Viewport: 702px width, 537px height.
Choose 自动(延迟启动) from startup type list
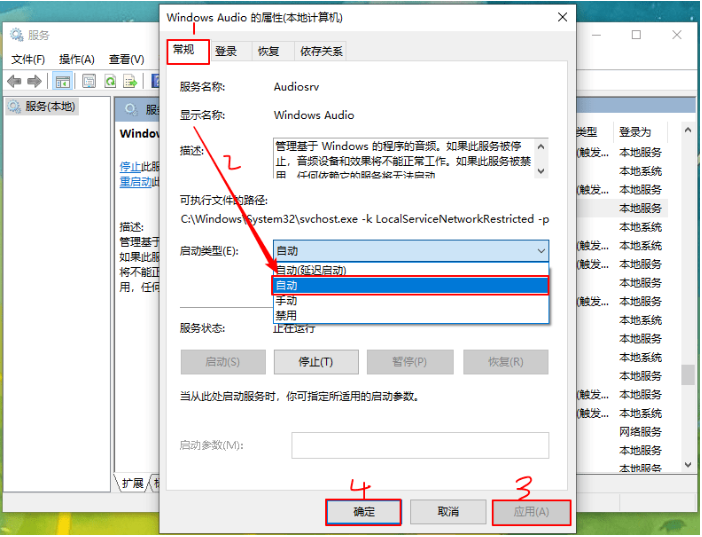click(x=411, y=270)
